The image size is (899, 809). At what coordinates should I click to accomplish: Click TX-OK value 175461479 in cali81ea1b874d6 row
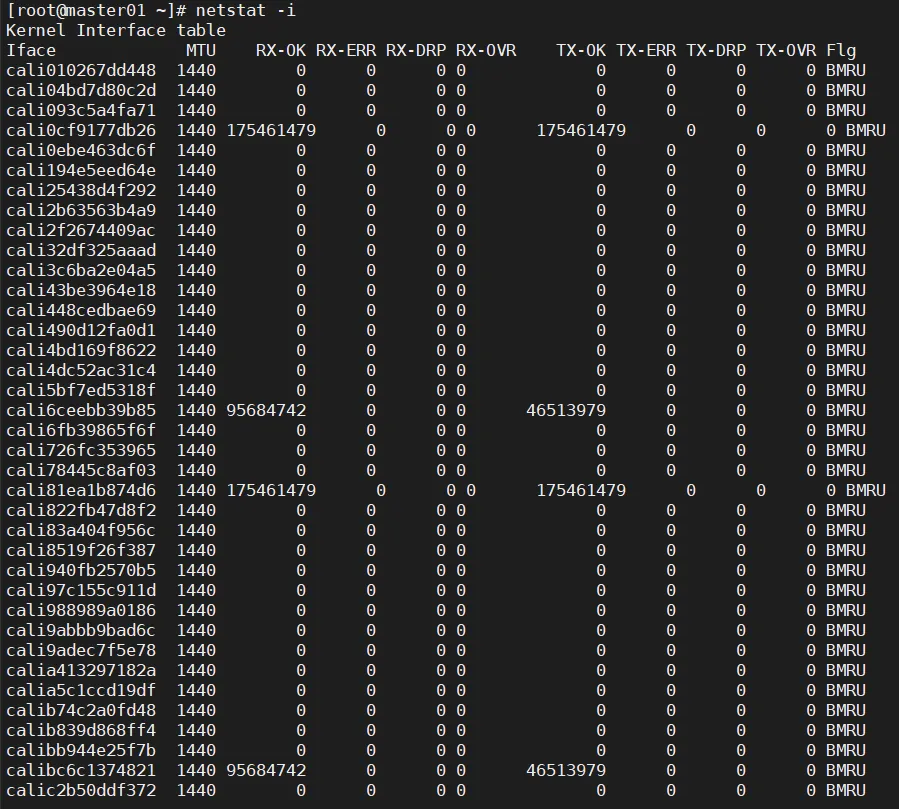point(581,491)
